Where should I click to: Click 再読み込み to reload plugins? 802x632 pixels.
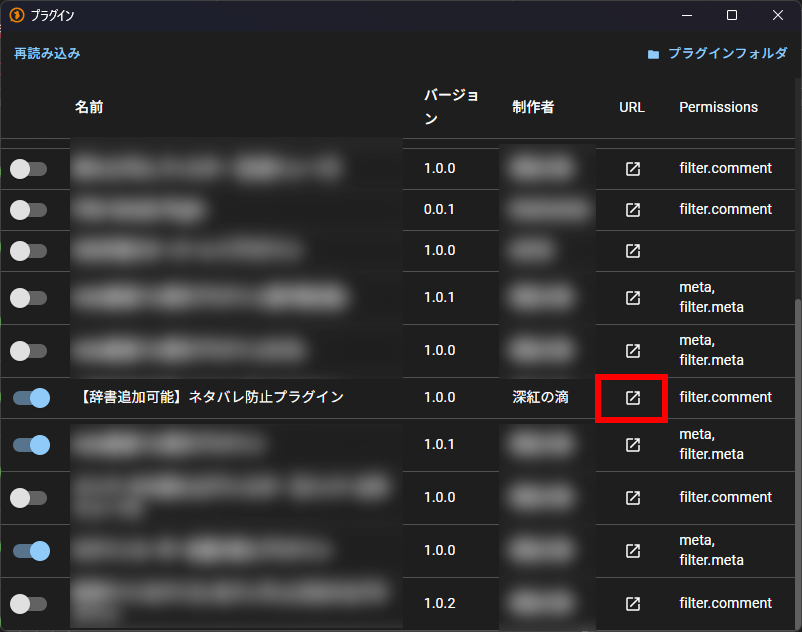click(47, 54)
